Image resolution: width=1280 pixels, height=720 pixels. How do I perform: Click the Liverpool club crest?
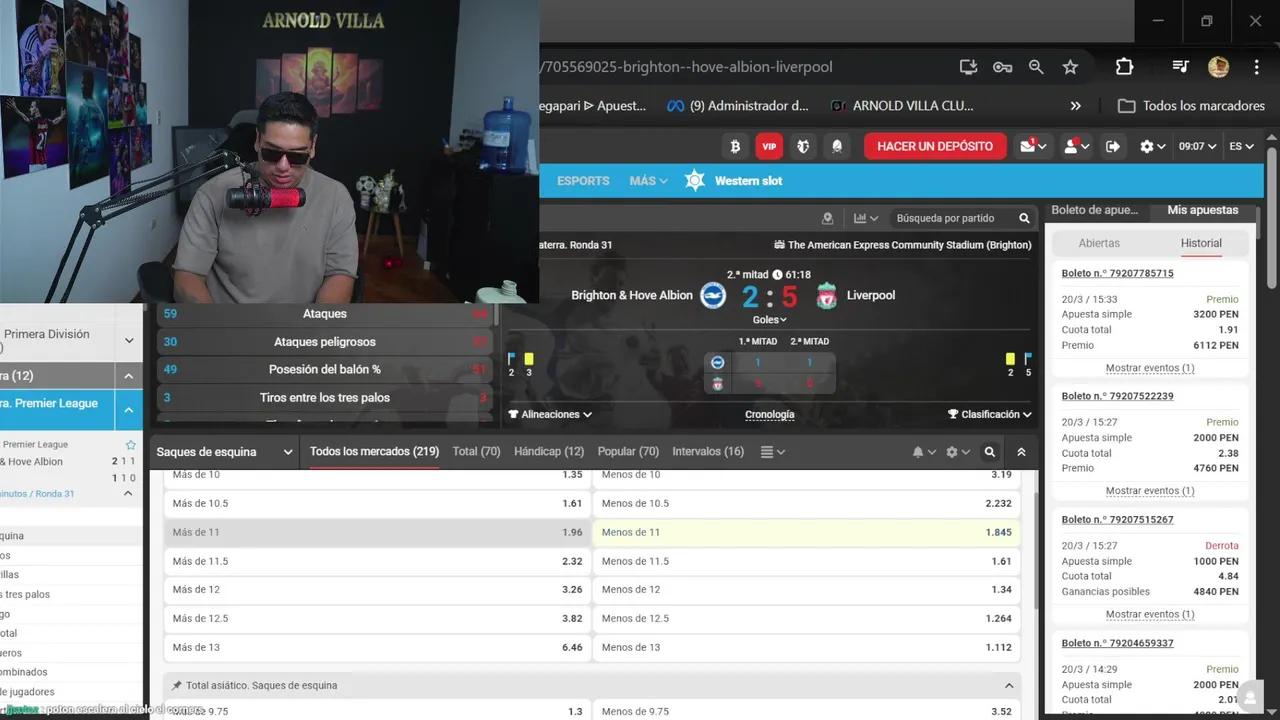pyautogui.click(x=826, y=295)
